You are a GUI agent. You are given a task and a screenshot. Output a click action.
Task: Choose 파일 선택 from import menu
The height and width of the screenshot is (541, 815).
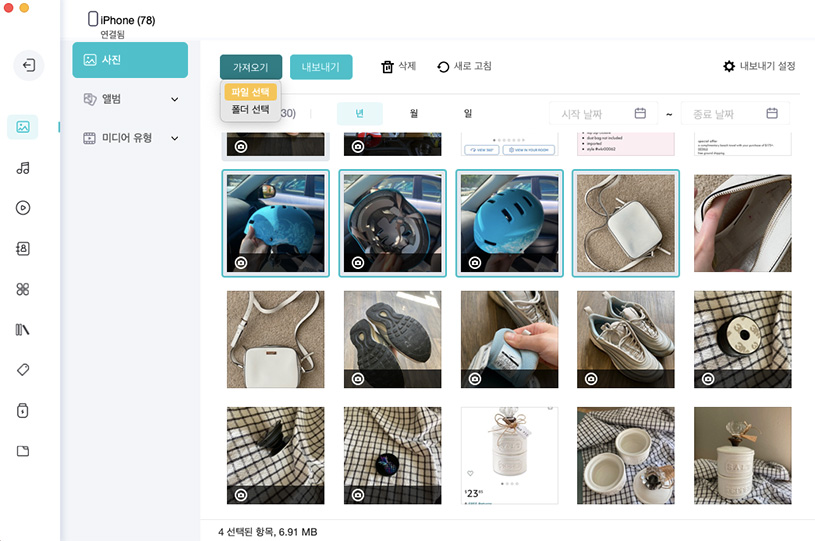(250, 92)
